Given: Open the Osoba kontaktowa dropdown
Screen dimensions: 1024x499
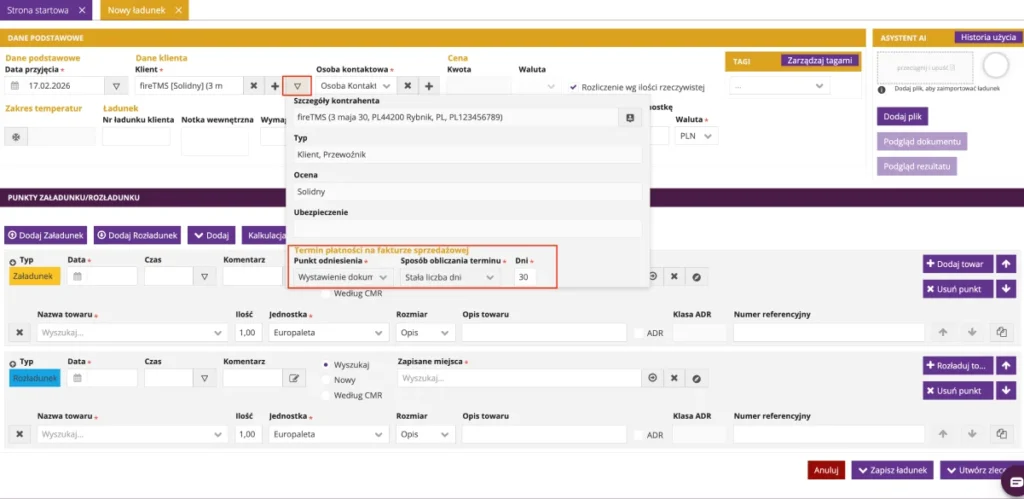Looking at the screenshot, I should [x=355, y=86].
